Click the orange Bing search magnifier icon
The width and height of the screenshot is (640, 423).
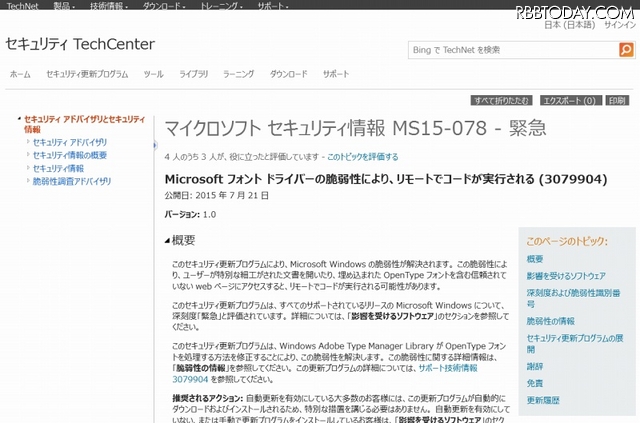[x=626, y=50]
